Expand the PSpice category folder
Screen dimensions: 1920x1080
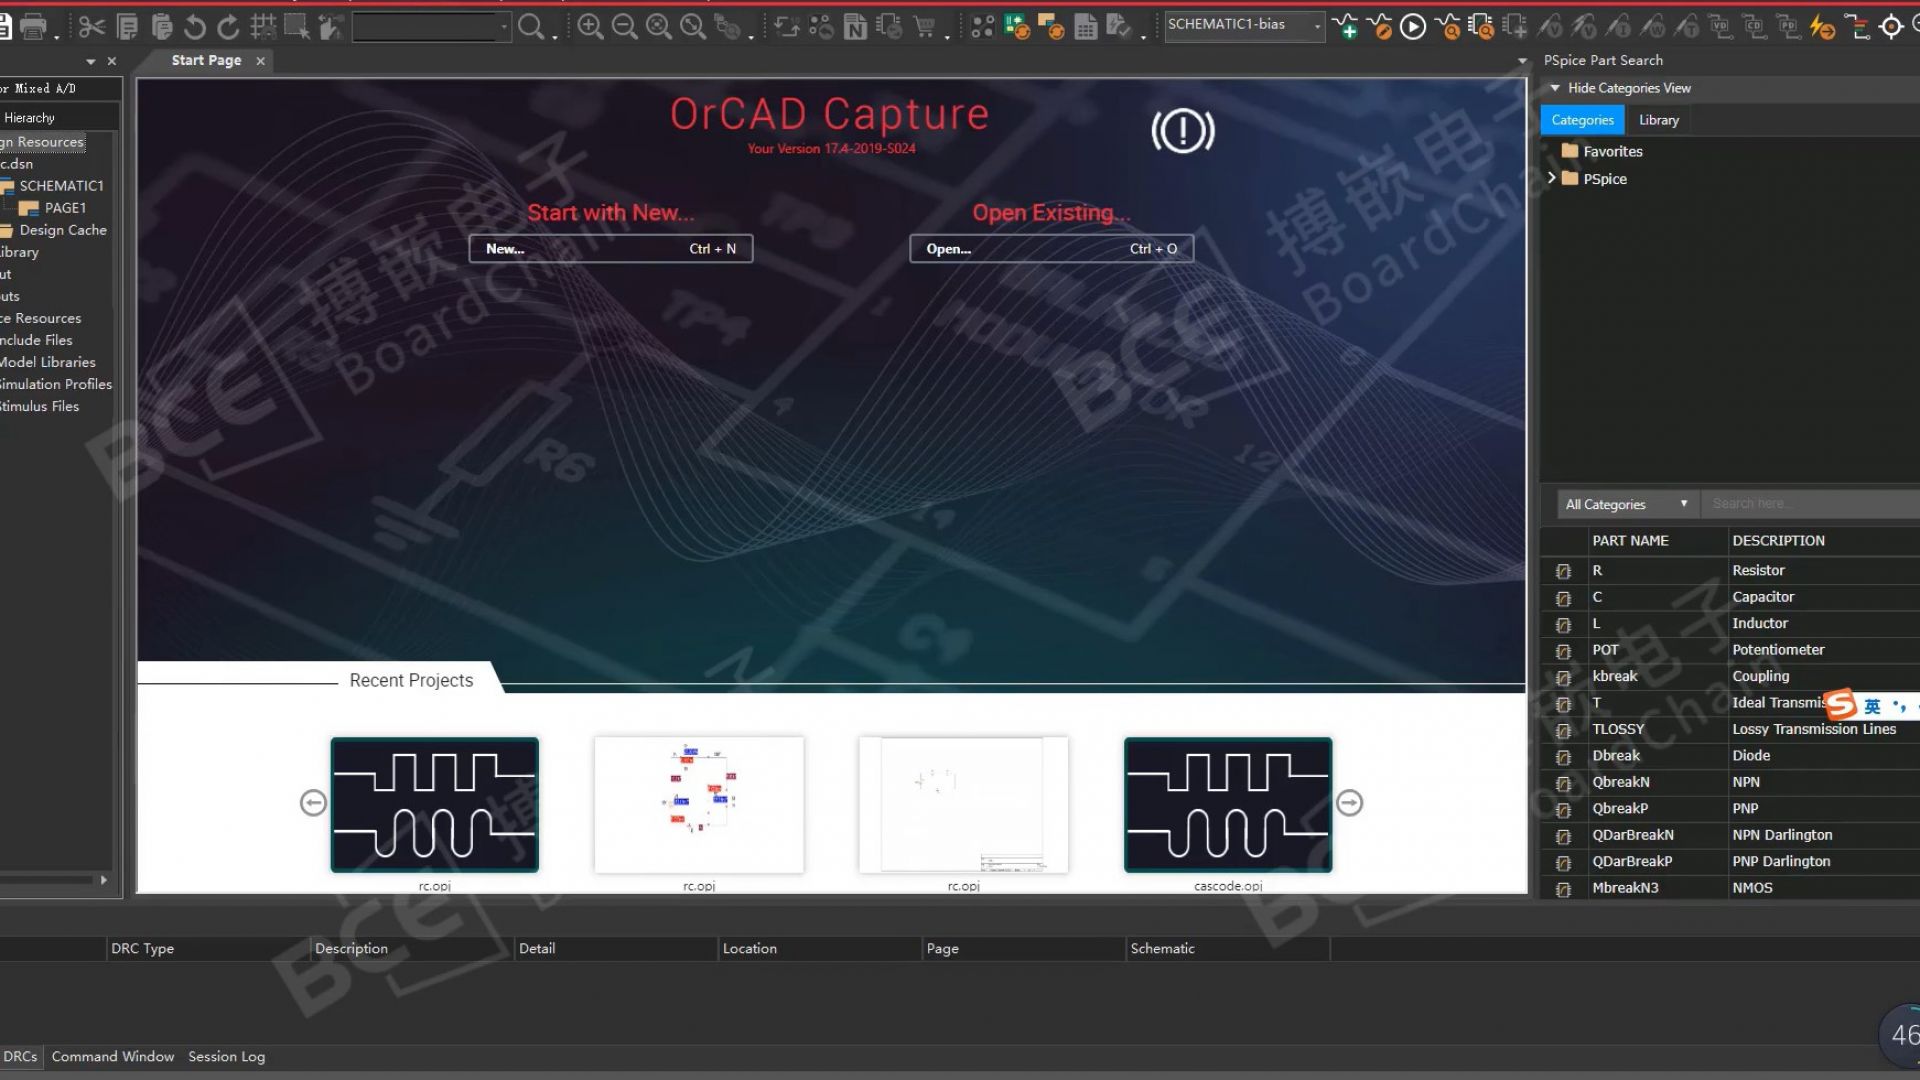pos(1552,178)
